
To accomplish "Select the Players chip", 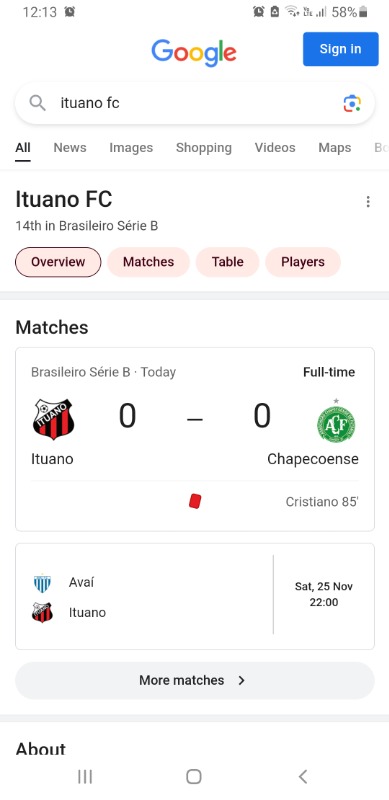I will [303, 262].
